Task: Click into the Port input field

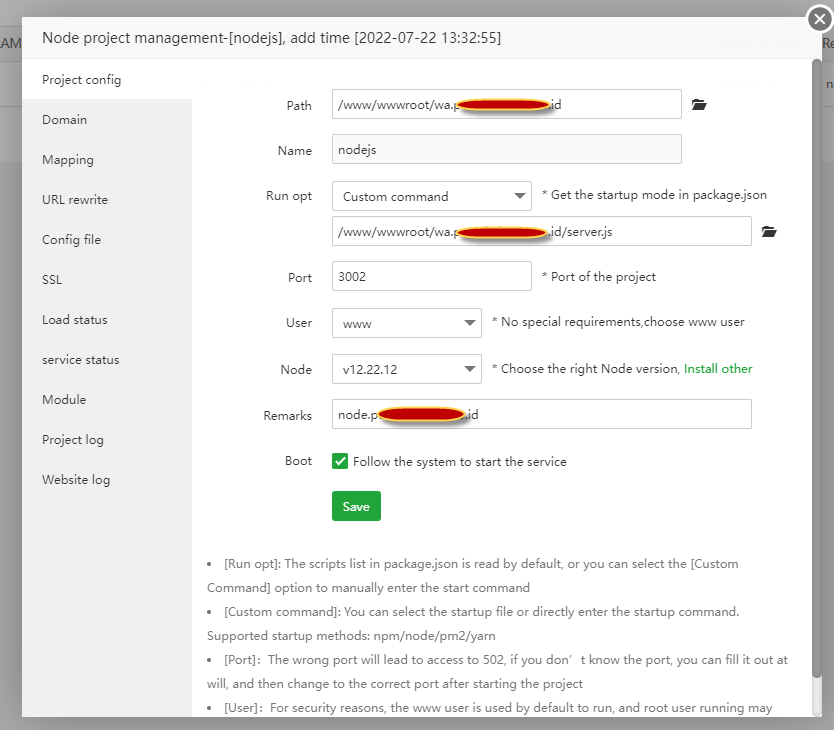Action: click(431, 277)
